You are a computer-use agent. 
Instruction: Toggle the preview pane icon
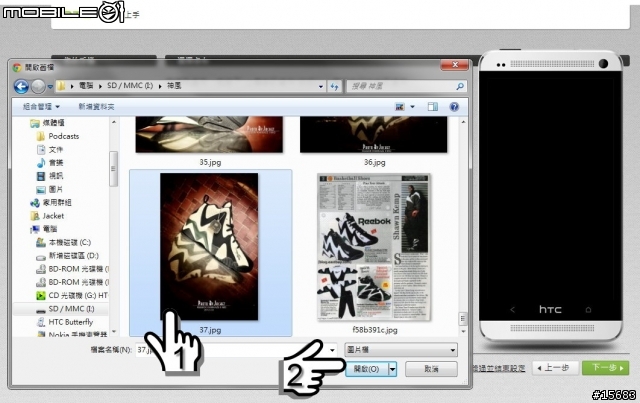(x=433, y=107)
